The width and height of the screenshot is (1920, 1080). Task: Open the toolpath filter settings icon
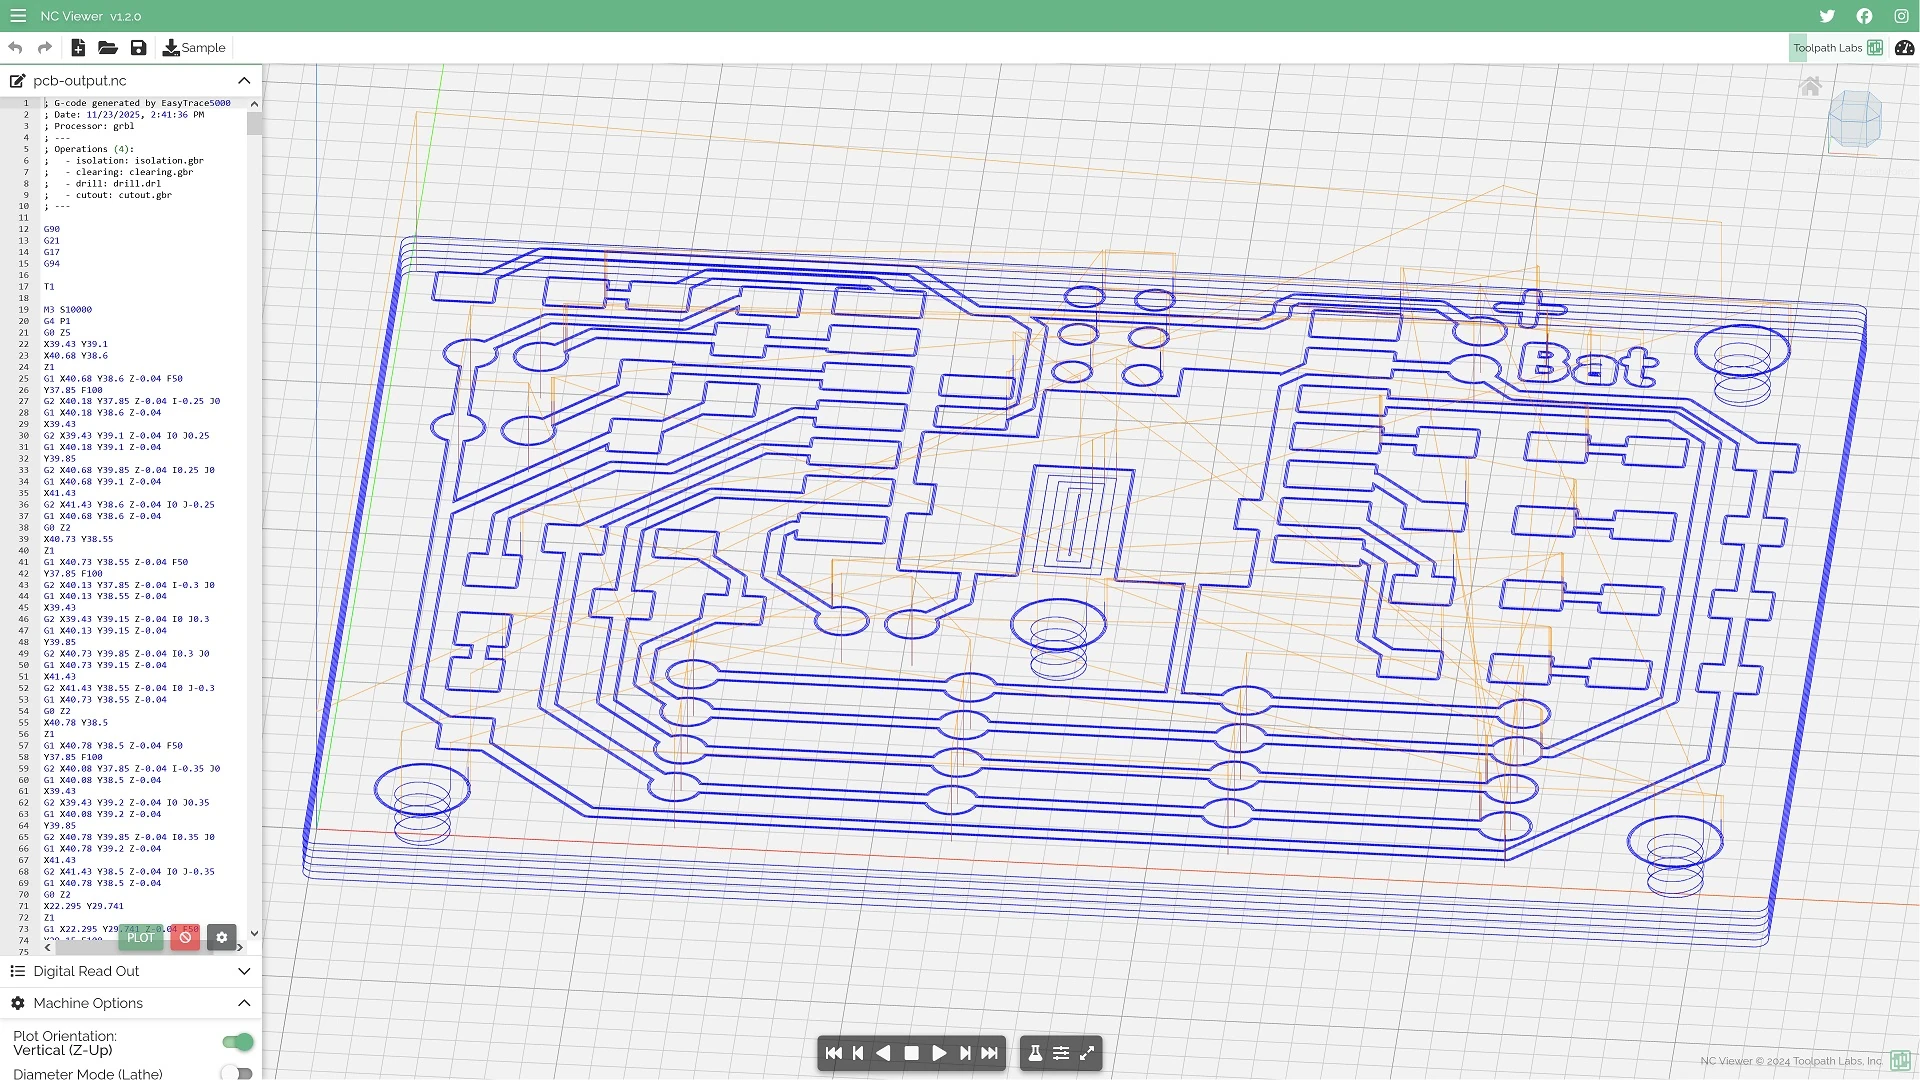pyautogui.click(x=1061, y=1052)
